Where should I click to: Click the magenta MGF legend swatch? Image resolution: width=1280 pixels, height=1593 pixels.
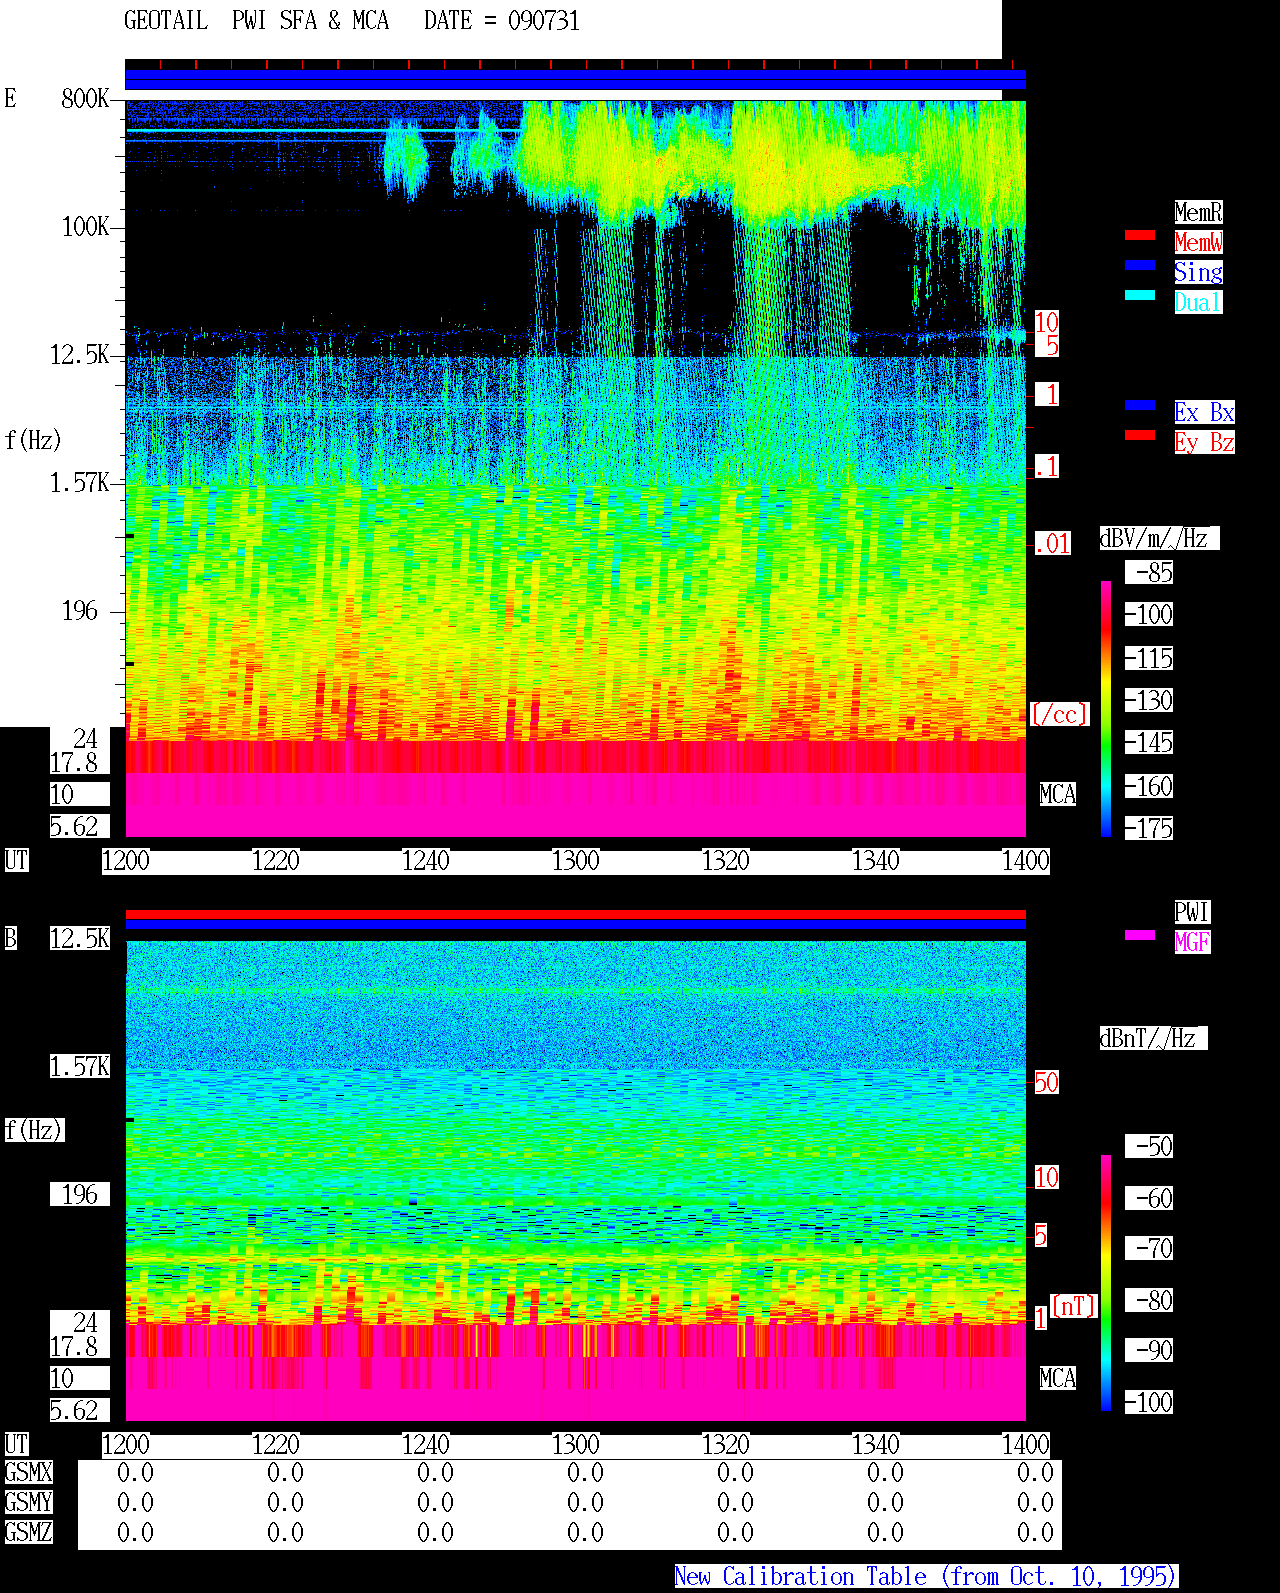1140,935
